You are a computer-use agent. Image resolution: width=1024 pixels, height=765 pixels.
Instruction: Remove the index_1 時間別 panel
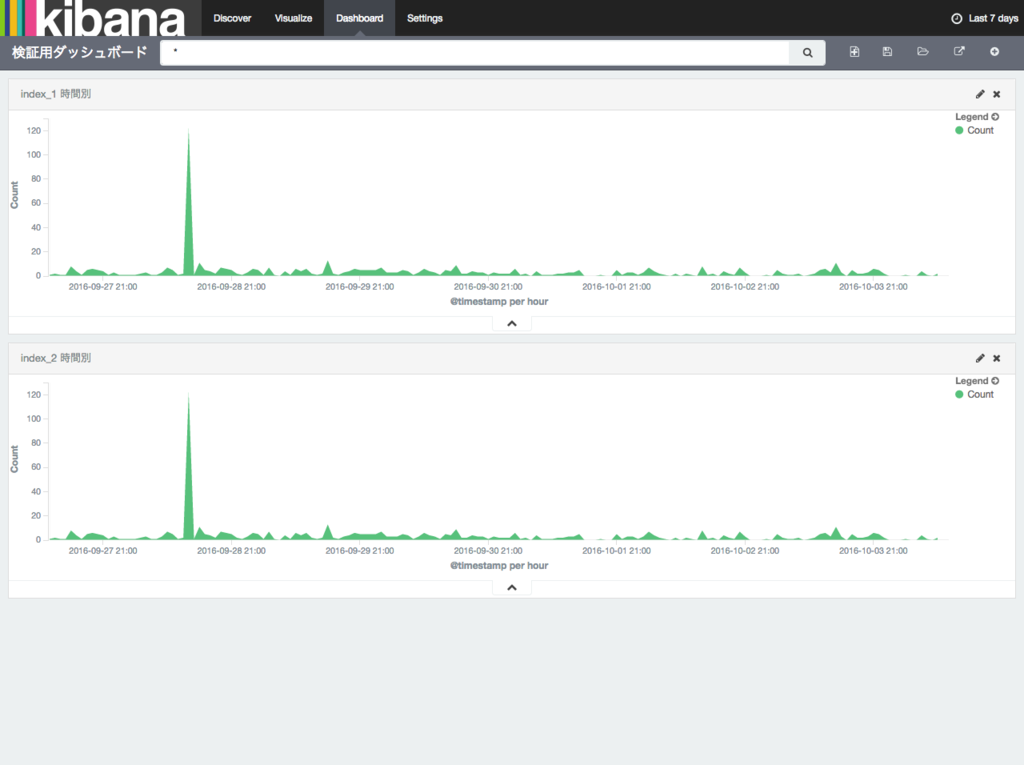click(x=997, y=94)
